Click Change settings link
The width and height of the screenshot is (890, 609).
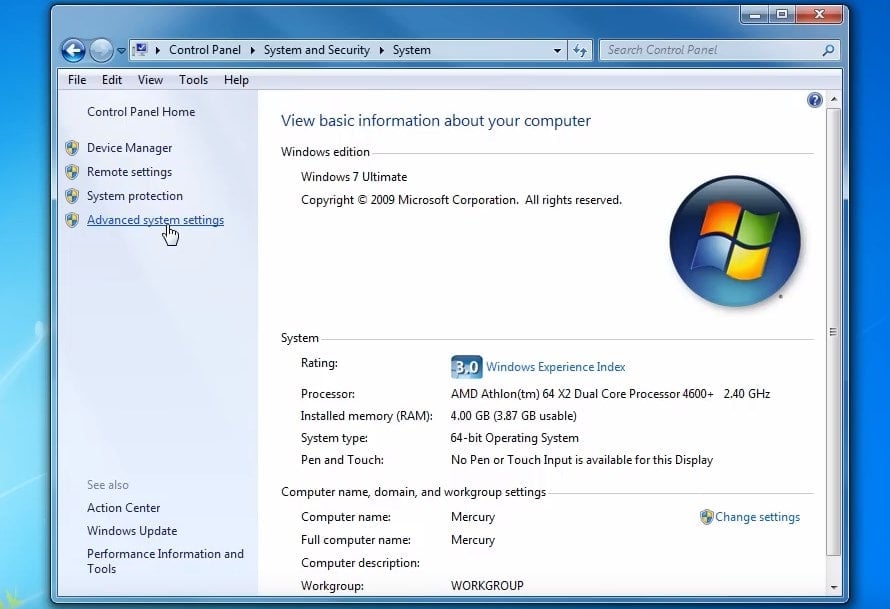pyautogui.click(x=757, y=517)
